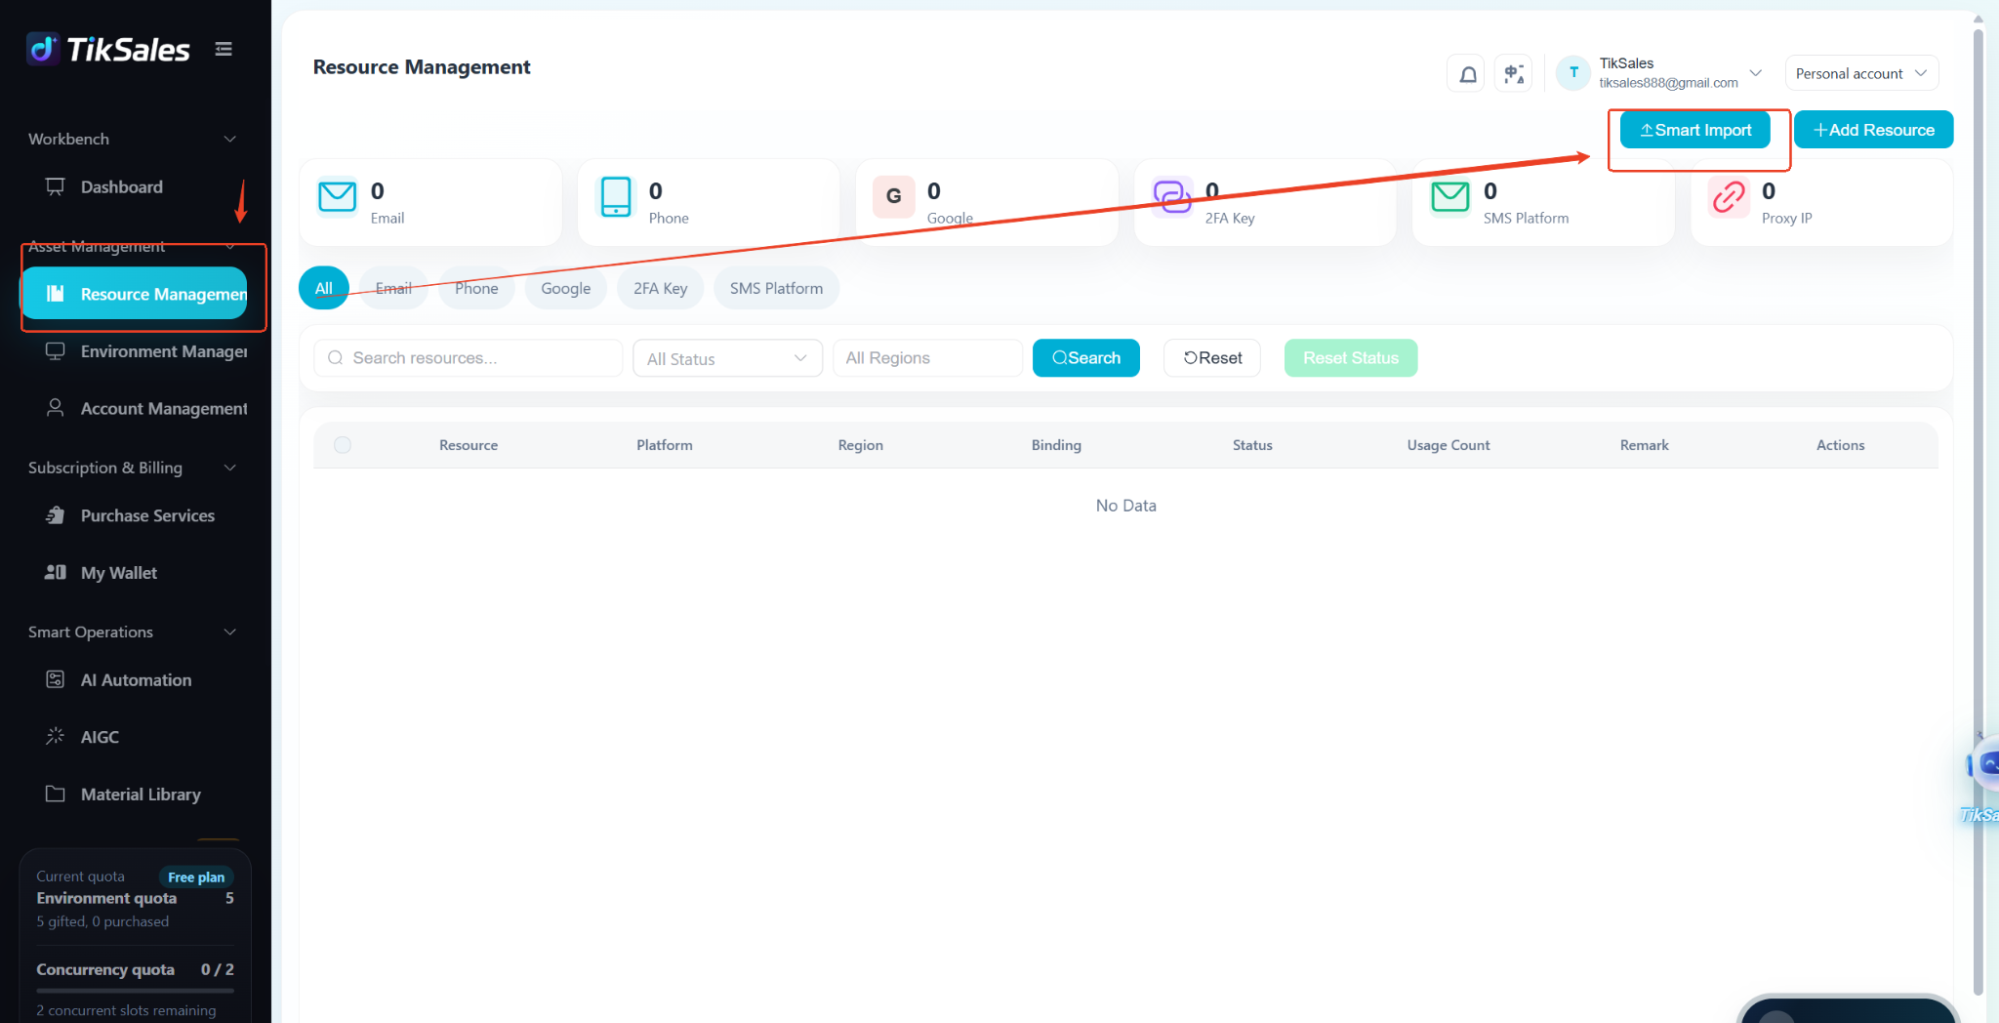
Task: Click the Proxy IP link icon
Action: point(1729,197)
